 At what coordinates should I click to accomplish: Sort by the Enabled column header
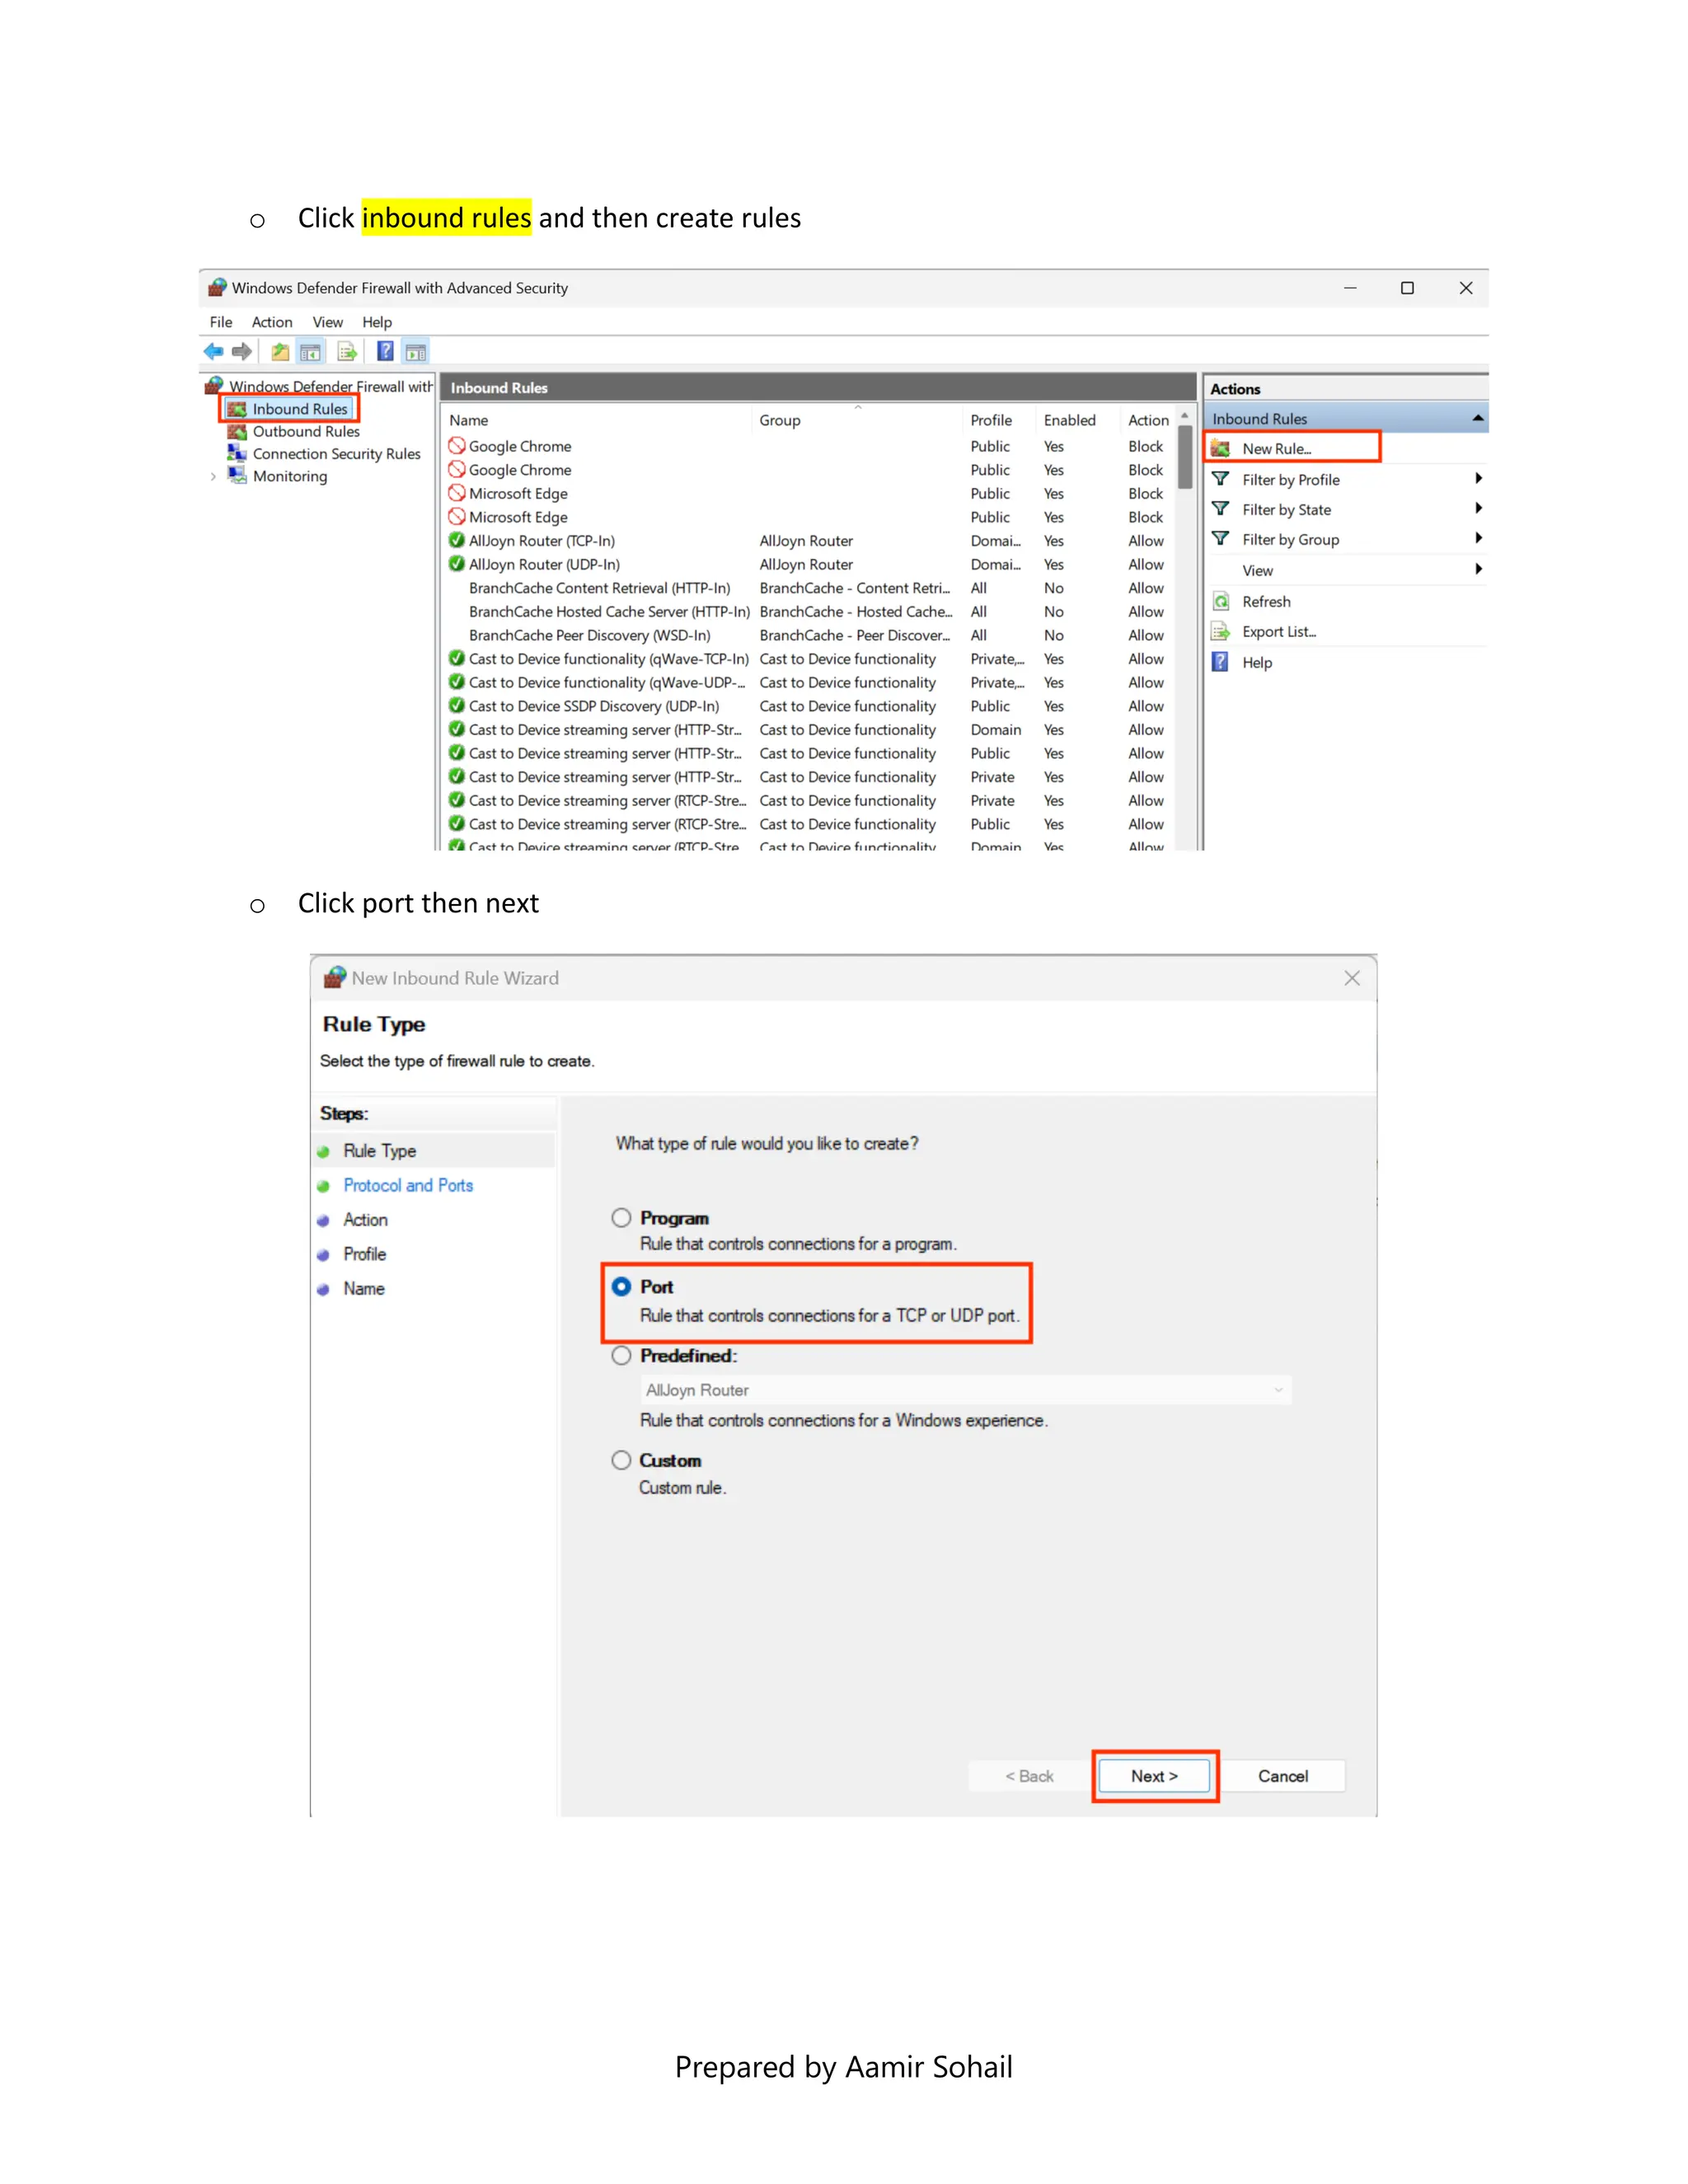(x=1077, y=420)
